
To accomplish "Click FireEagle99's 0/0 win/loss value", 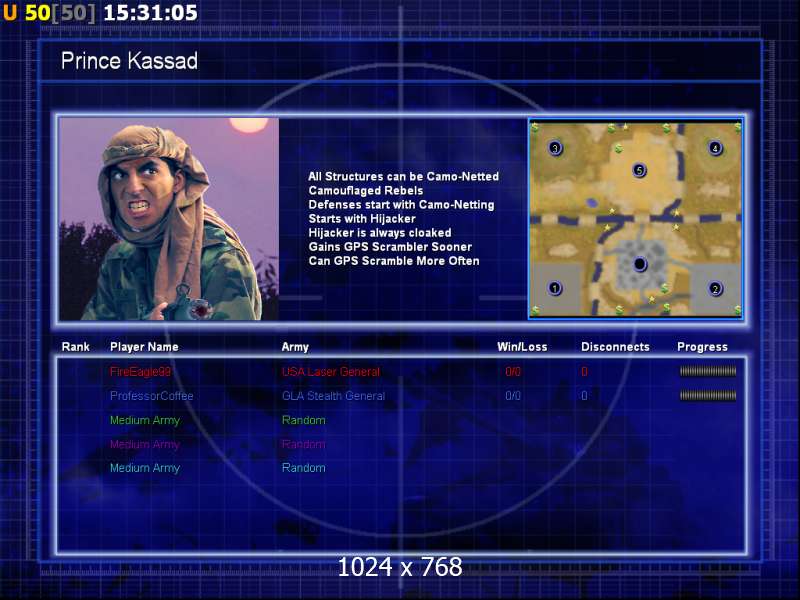I will click(513, 371).
